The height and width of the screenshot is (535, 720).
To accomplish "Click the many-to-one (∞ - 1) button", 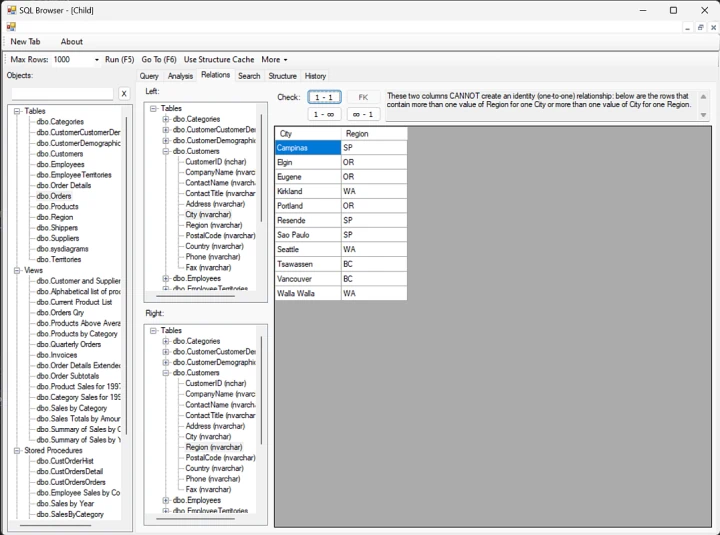I will 363,114.
